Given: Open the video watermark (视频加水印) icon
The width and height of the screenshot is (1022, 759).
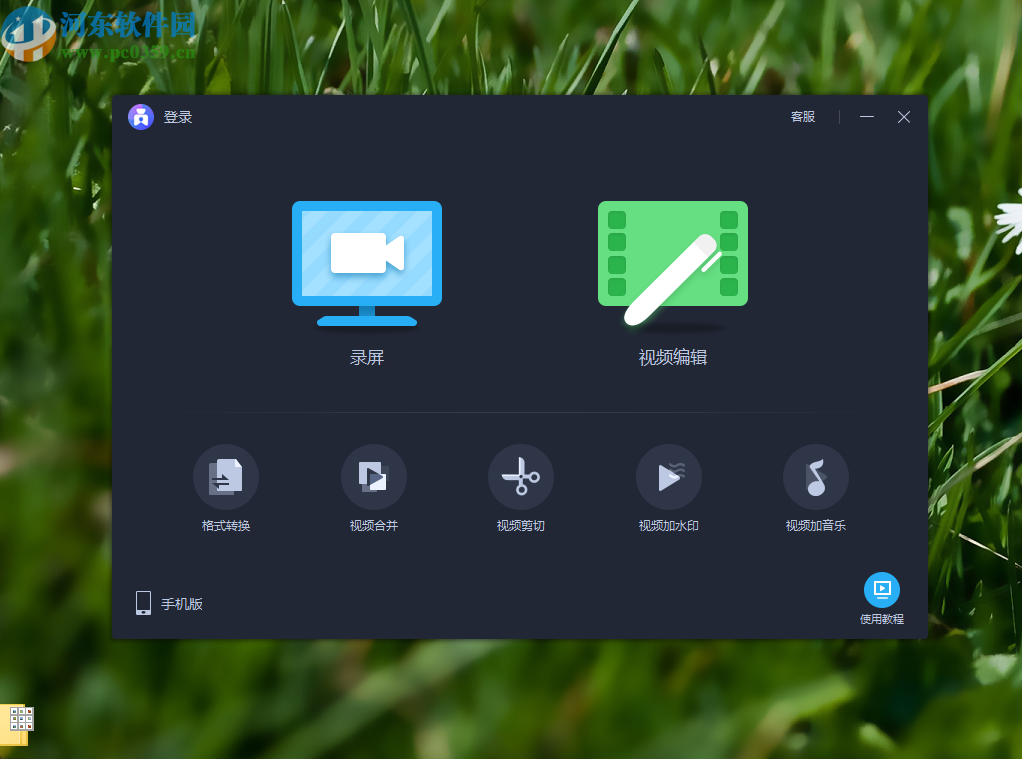Looking at the screenshot, I should tap(669, 477).
